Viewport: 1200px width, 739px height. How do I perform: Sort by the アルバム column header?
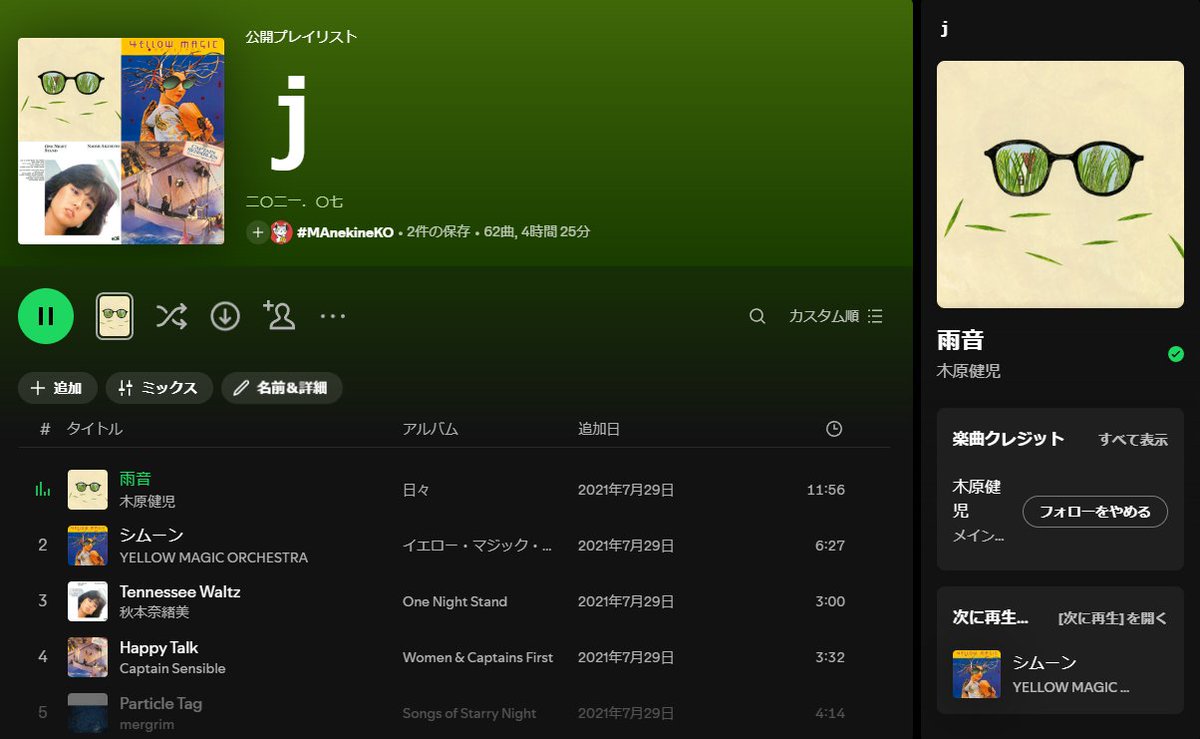[430, 429]
